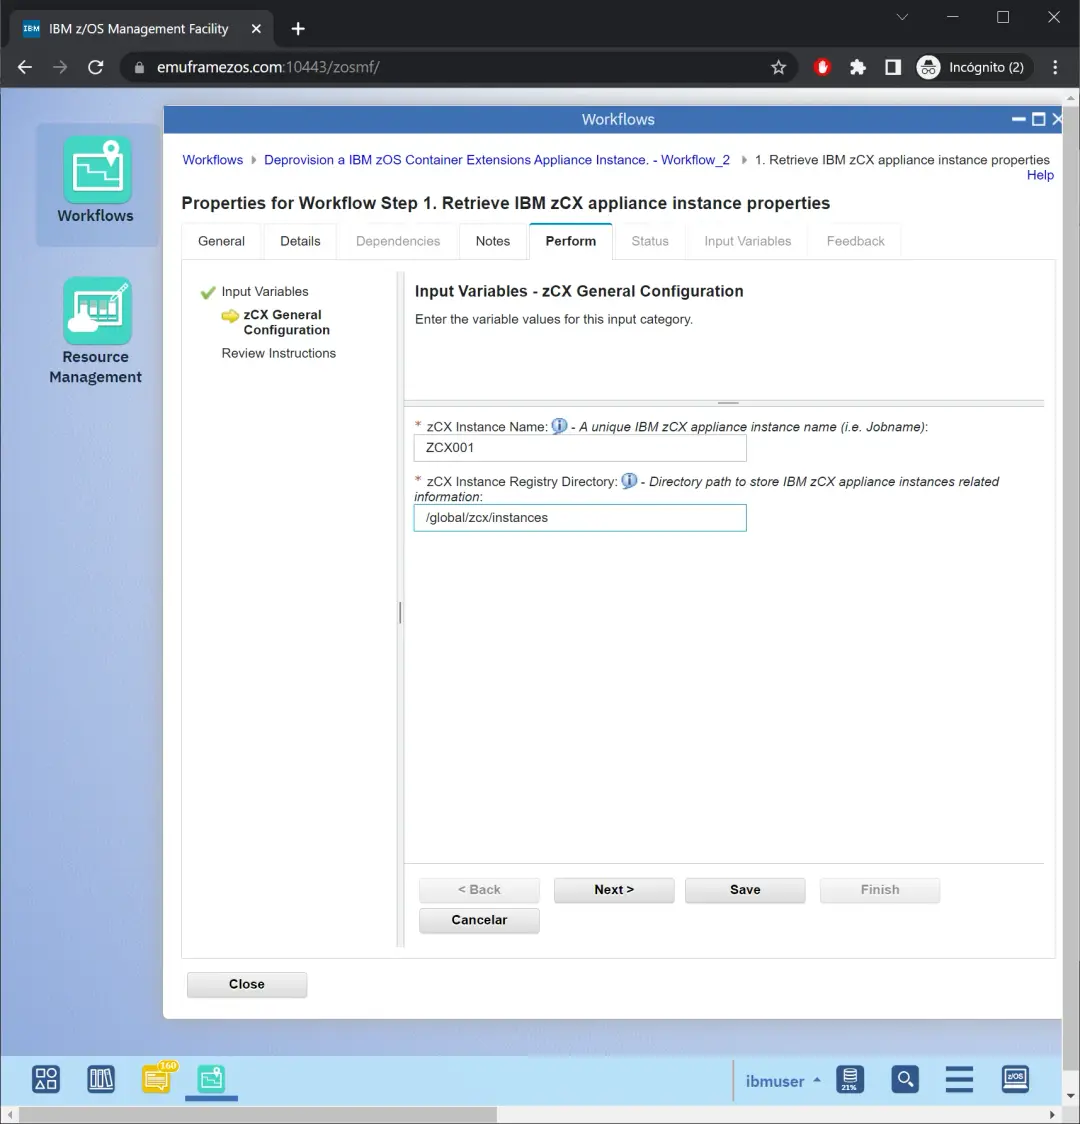Click the vertical scrollbar down arrow
This screenshot has height=1124, width=1080.
click(x=1071, y=1096)
